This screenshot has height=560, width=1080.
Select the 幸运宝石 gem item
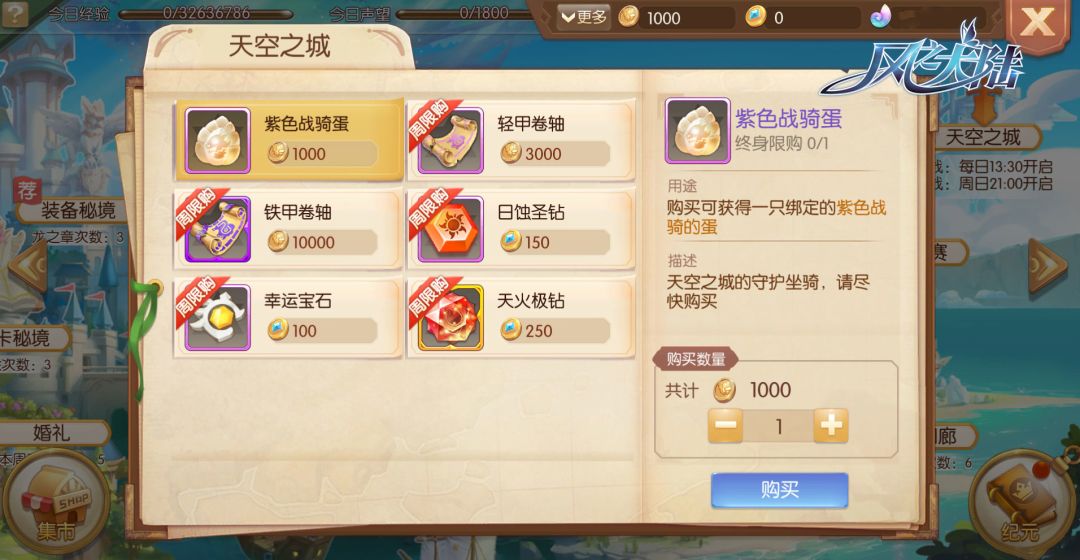click(289, 318)
